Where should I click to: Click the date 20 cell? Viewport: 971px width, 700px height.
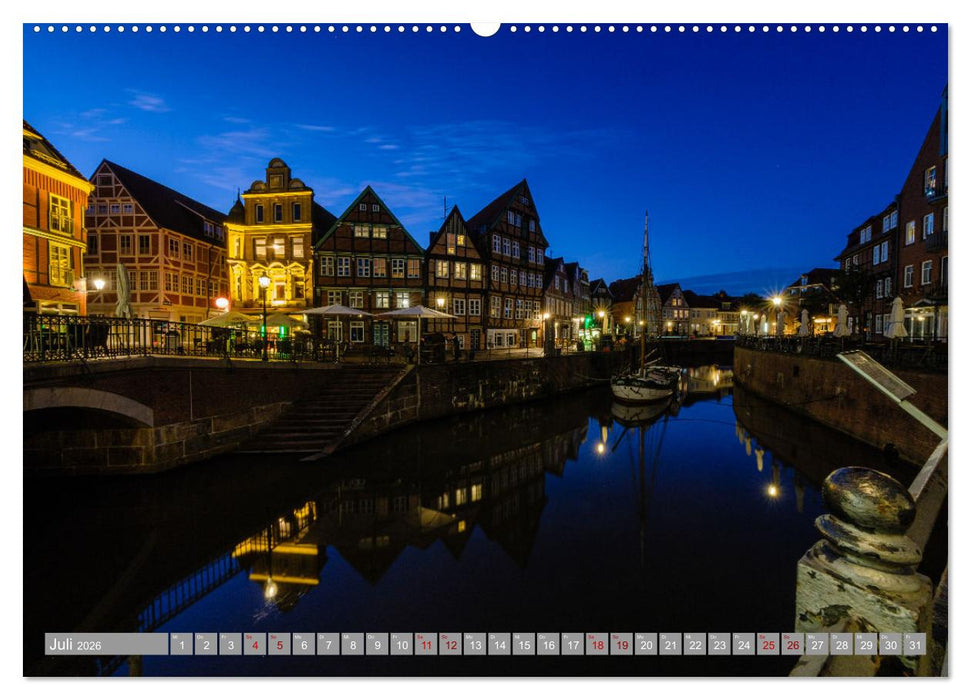(x=646, y=644)
